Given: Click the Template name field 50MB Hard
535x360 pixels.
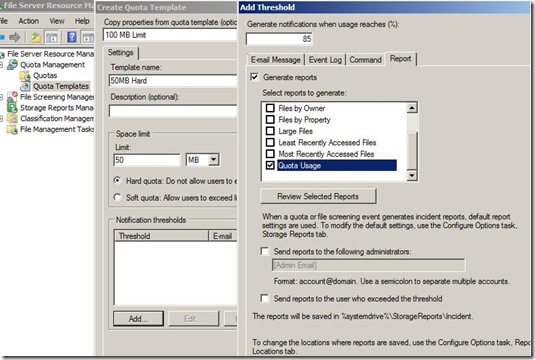Looking at the screenshot, I should (173, 81).
